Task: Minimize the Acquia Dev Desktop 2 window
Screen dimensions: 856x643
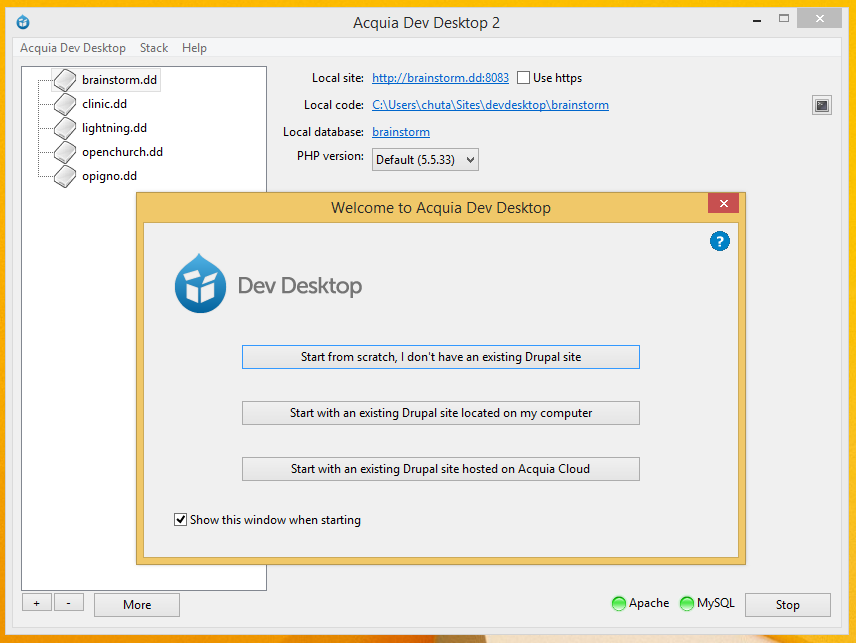Action: 757,20
